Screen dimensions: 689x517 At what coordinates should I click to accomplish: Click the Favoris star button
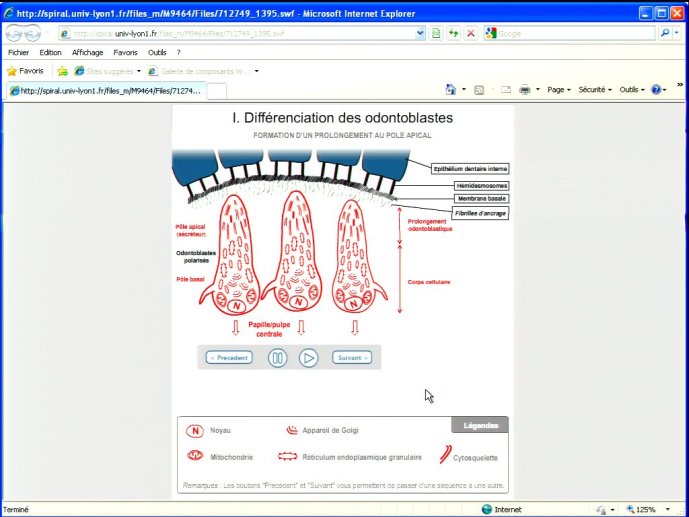click(x=26, y=71)
